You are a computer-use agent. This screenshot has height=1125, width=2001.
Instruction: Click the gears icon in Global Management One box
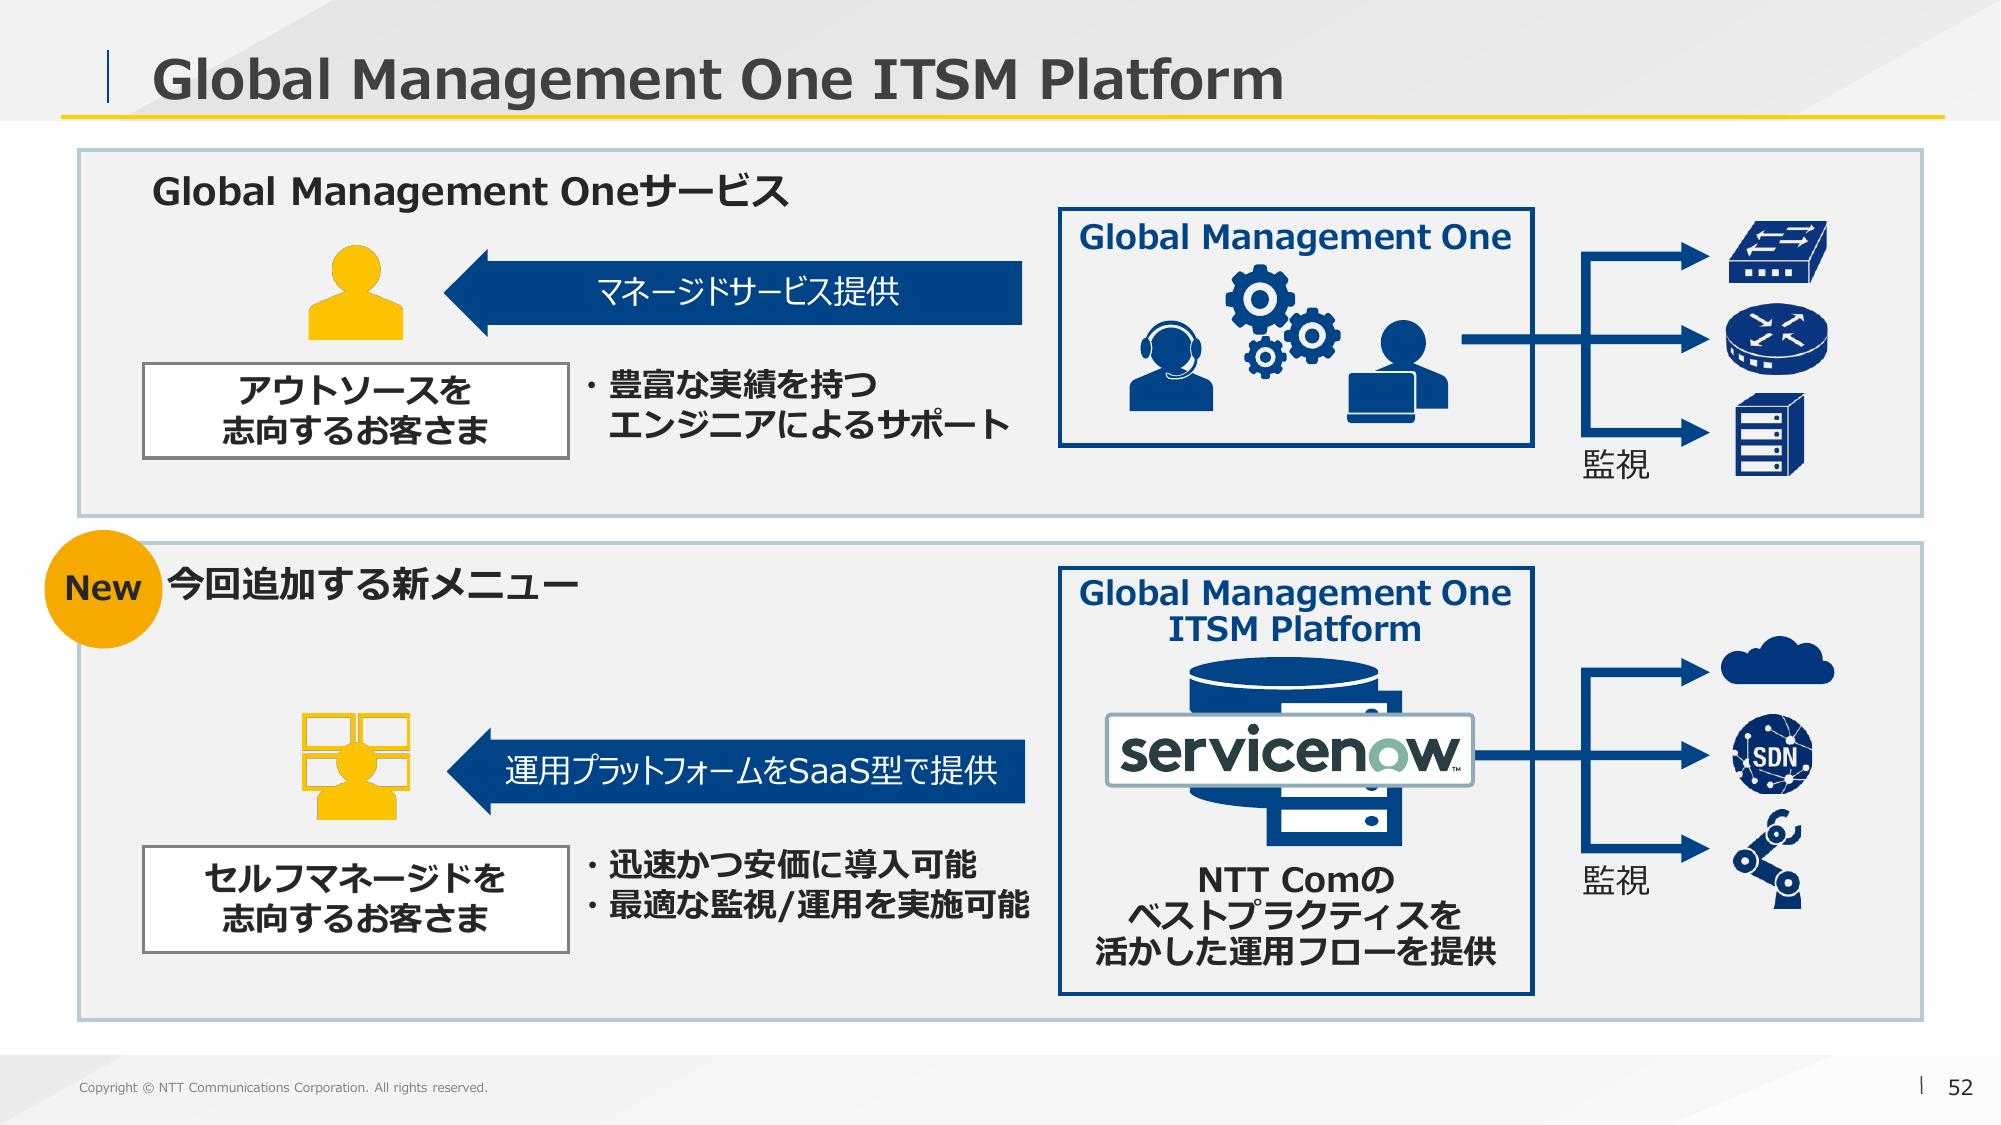1283,320
